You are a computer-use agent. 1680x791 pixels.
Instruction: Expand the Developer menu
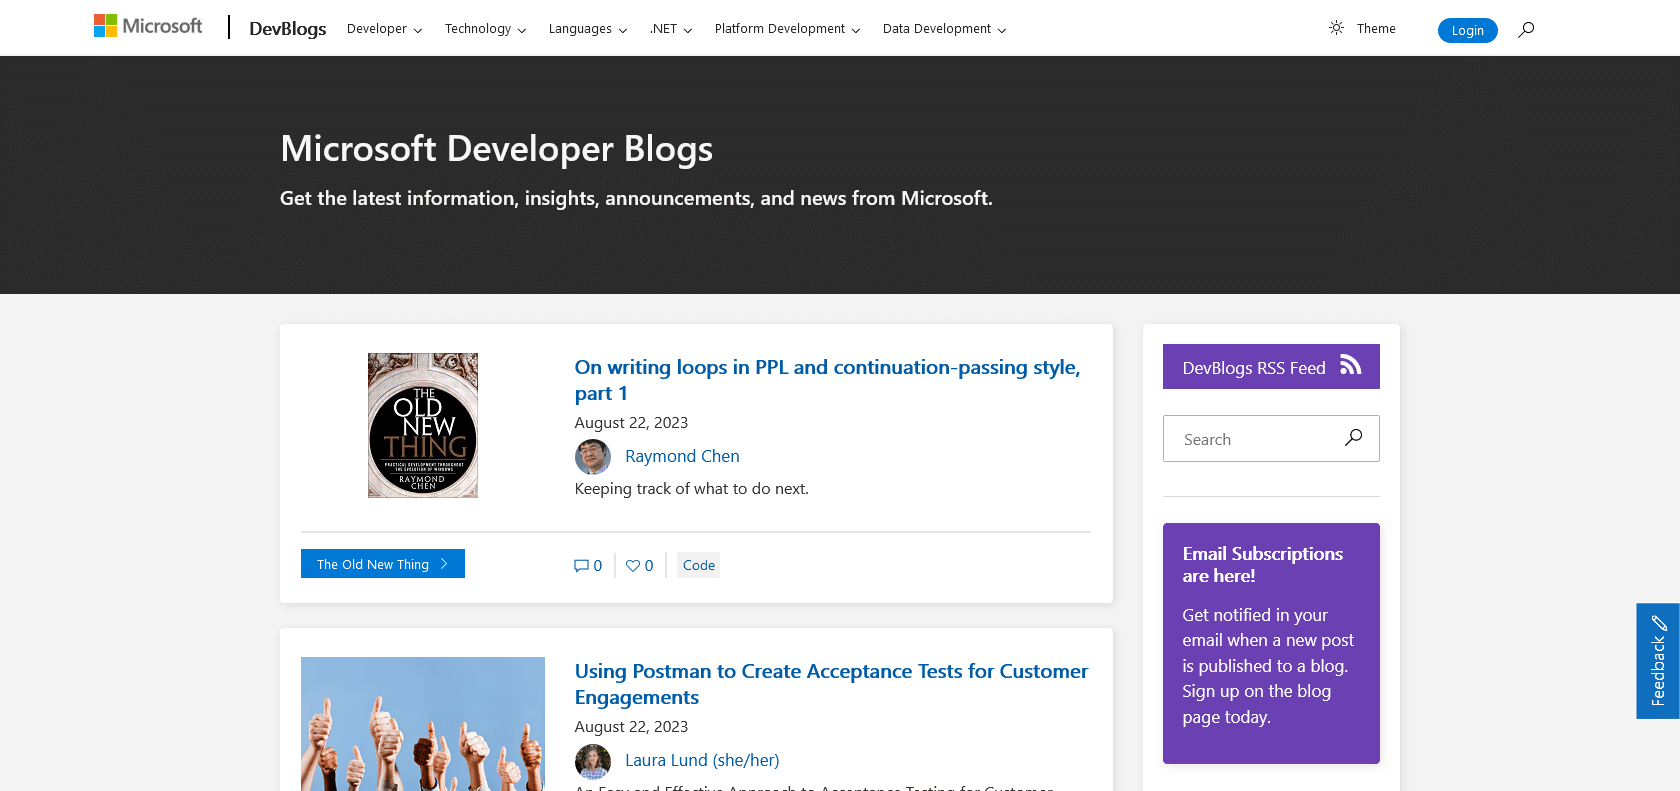pos(384,29)
